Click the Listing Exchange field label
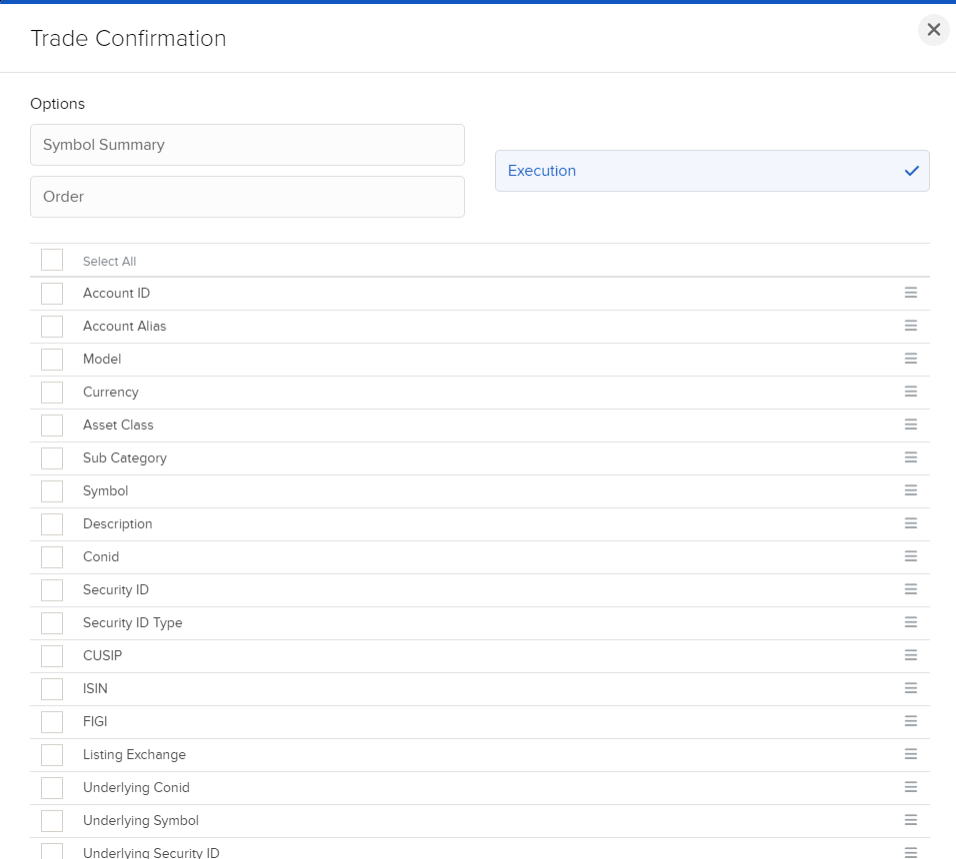The width and height of the screenshot is (956, 859). (134, 754)
